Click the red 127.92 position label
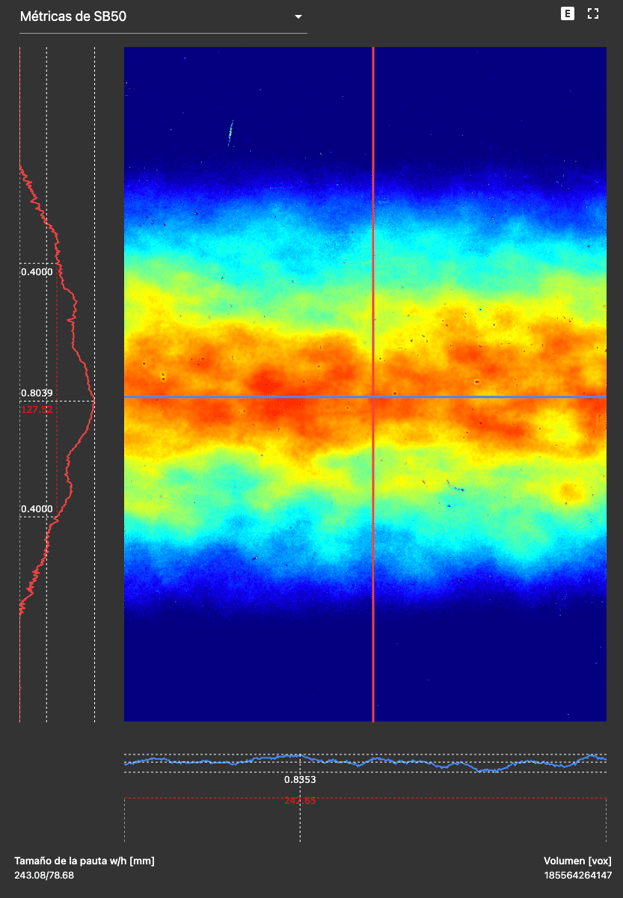 [x=37, y=409]
